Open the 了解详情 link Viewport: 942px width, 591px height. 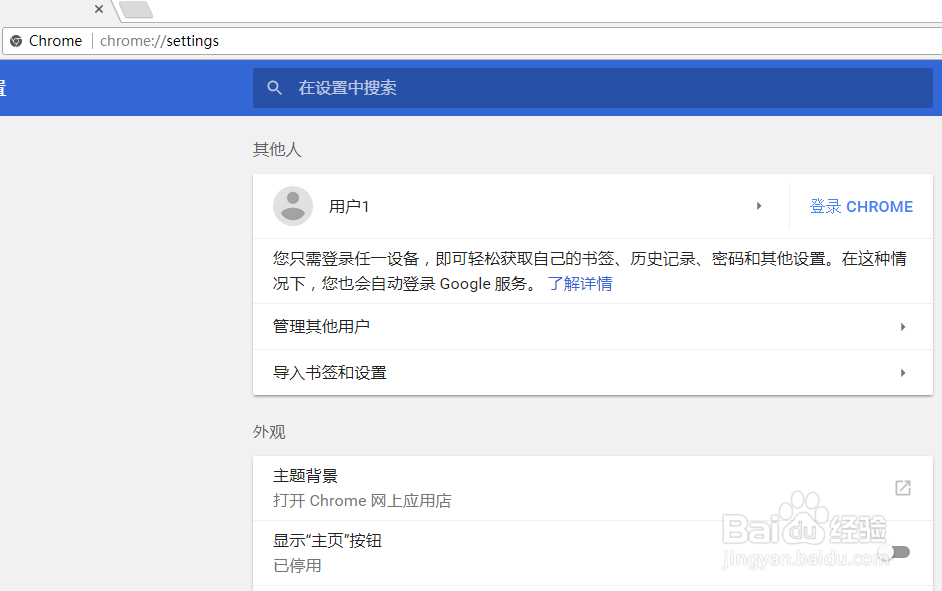click(580, 283)
